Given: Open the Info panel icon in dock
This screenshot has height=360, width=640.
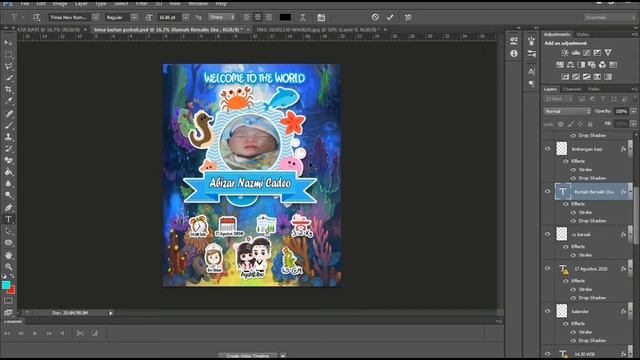Looking at the screenshot, I should [514, 53].
